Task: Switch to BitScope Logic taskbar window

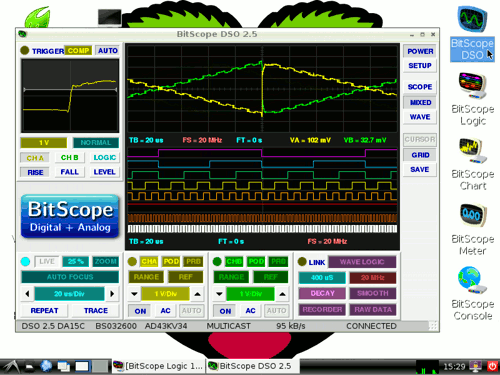Action: (158, 366)
